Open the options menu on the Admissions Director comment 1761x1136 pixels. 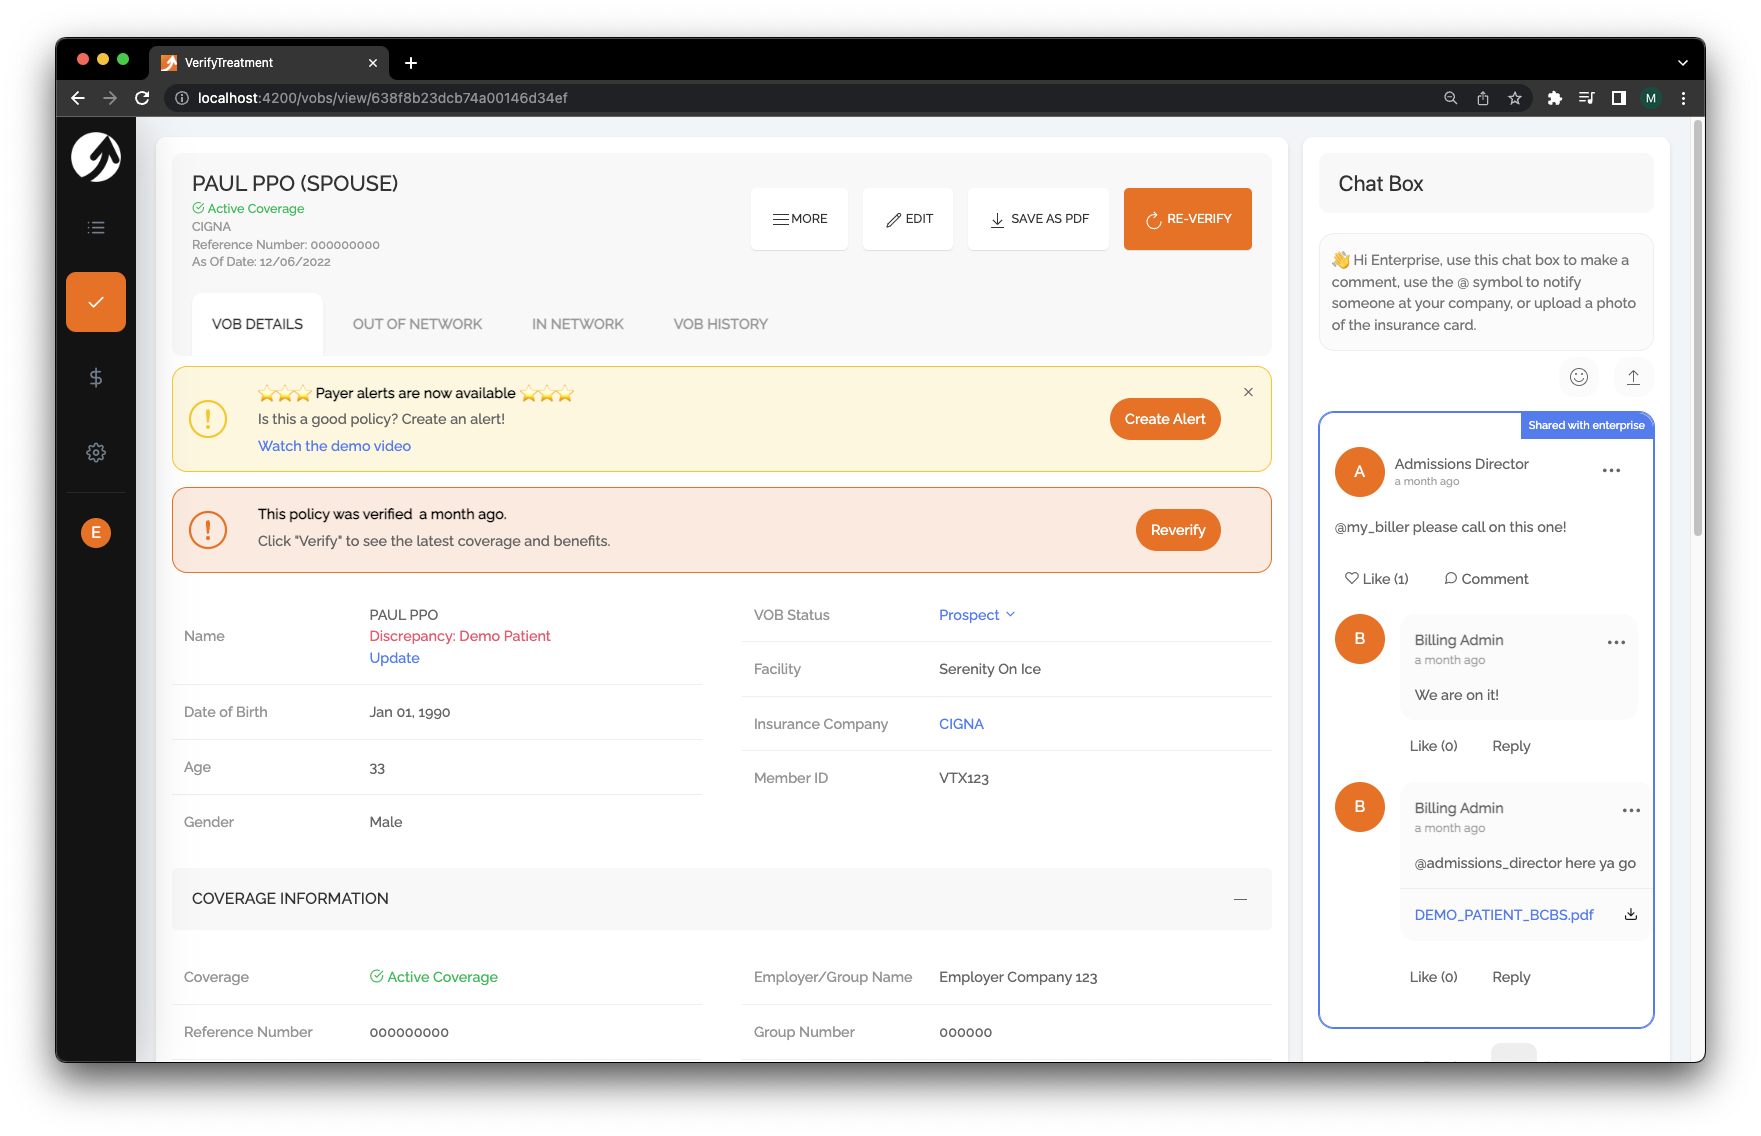(x=1611, y=470)
